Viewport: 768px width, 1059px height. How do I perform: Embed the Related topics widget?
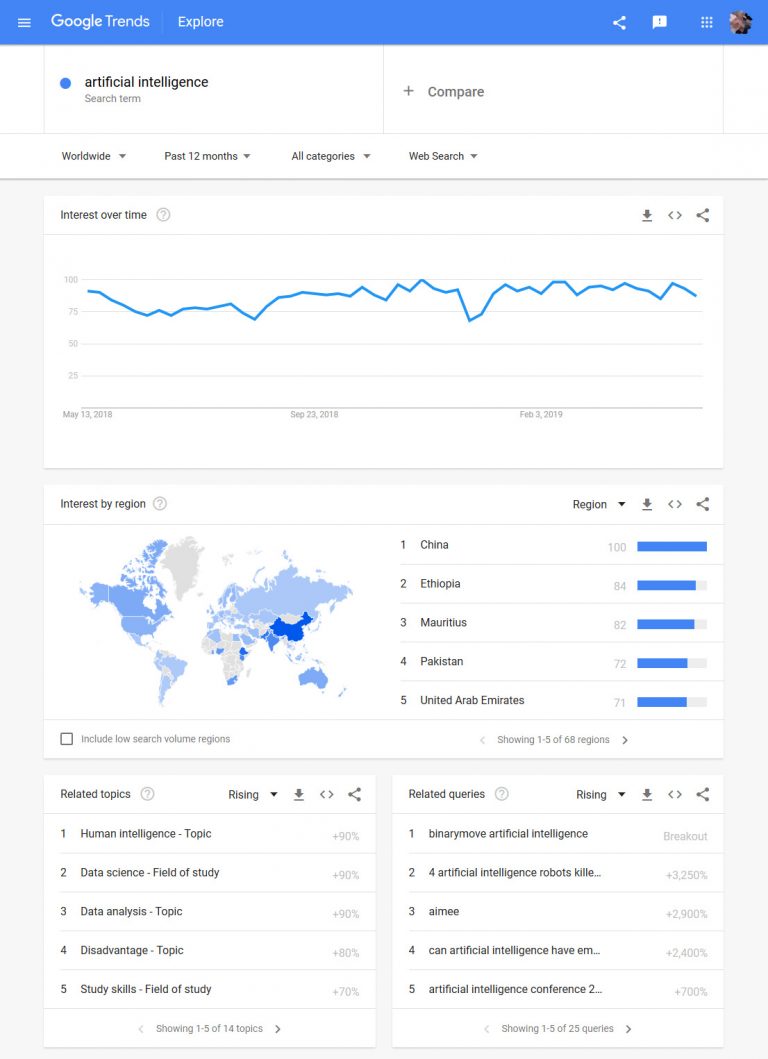(327, 795)
